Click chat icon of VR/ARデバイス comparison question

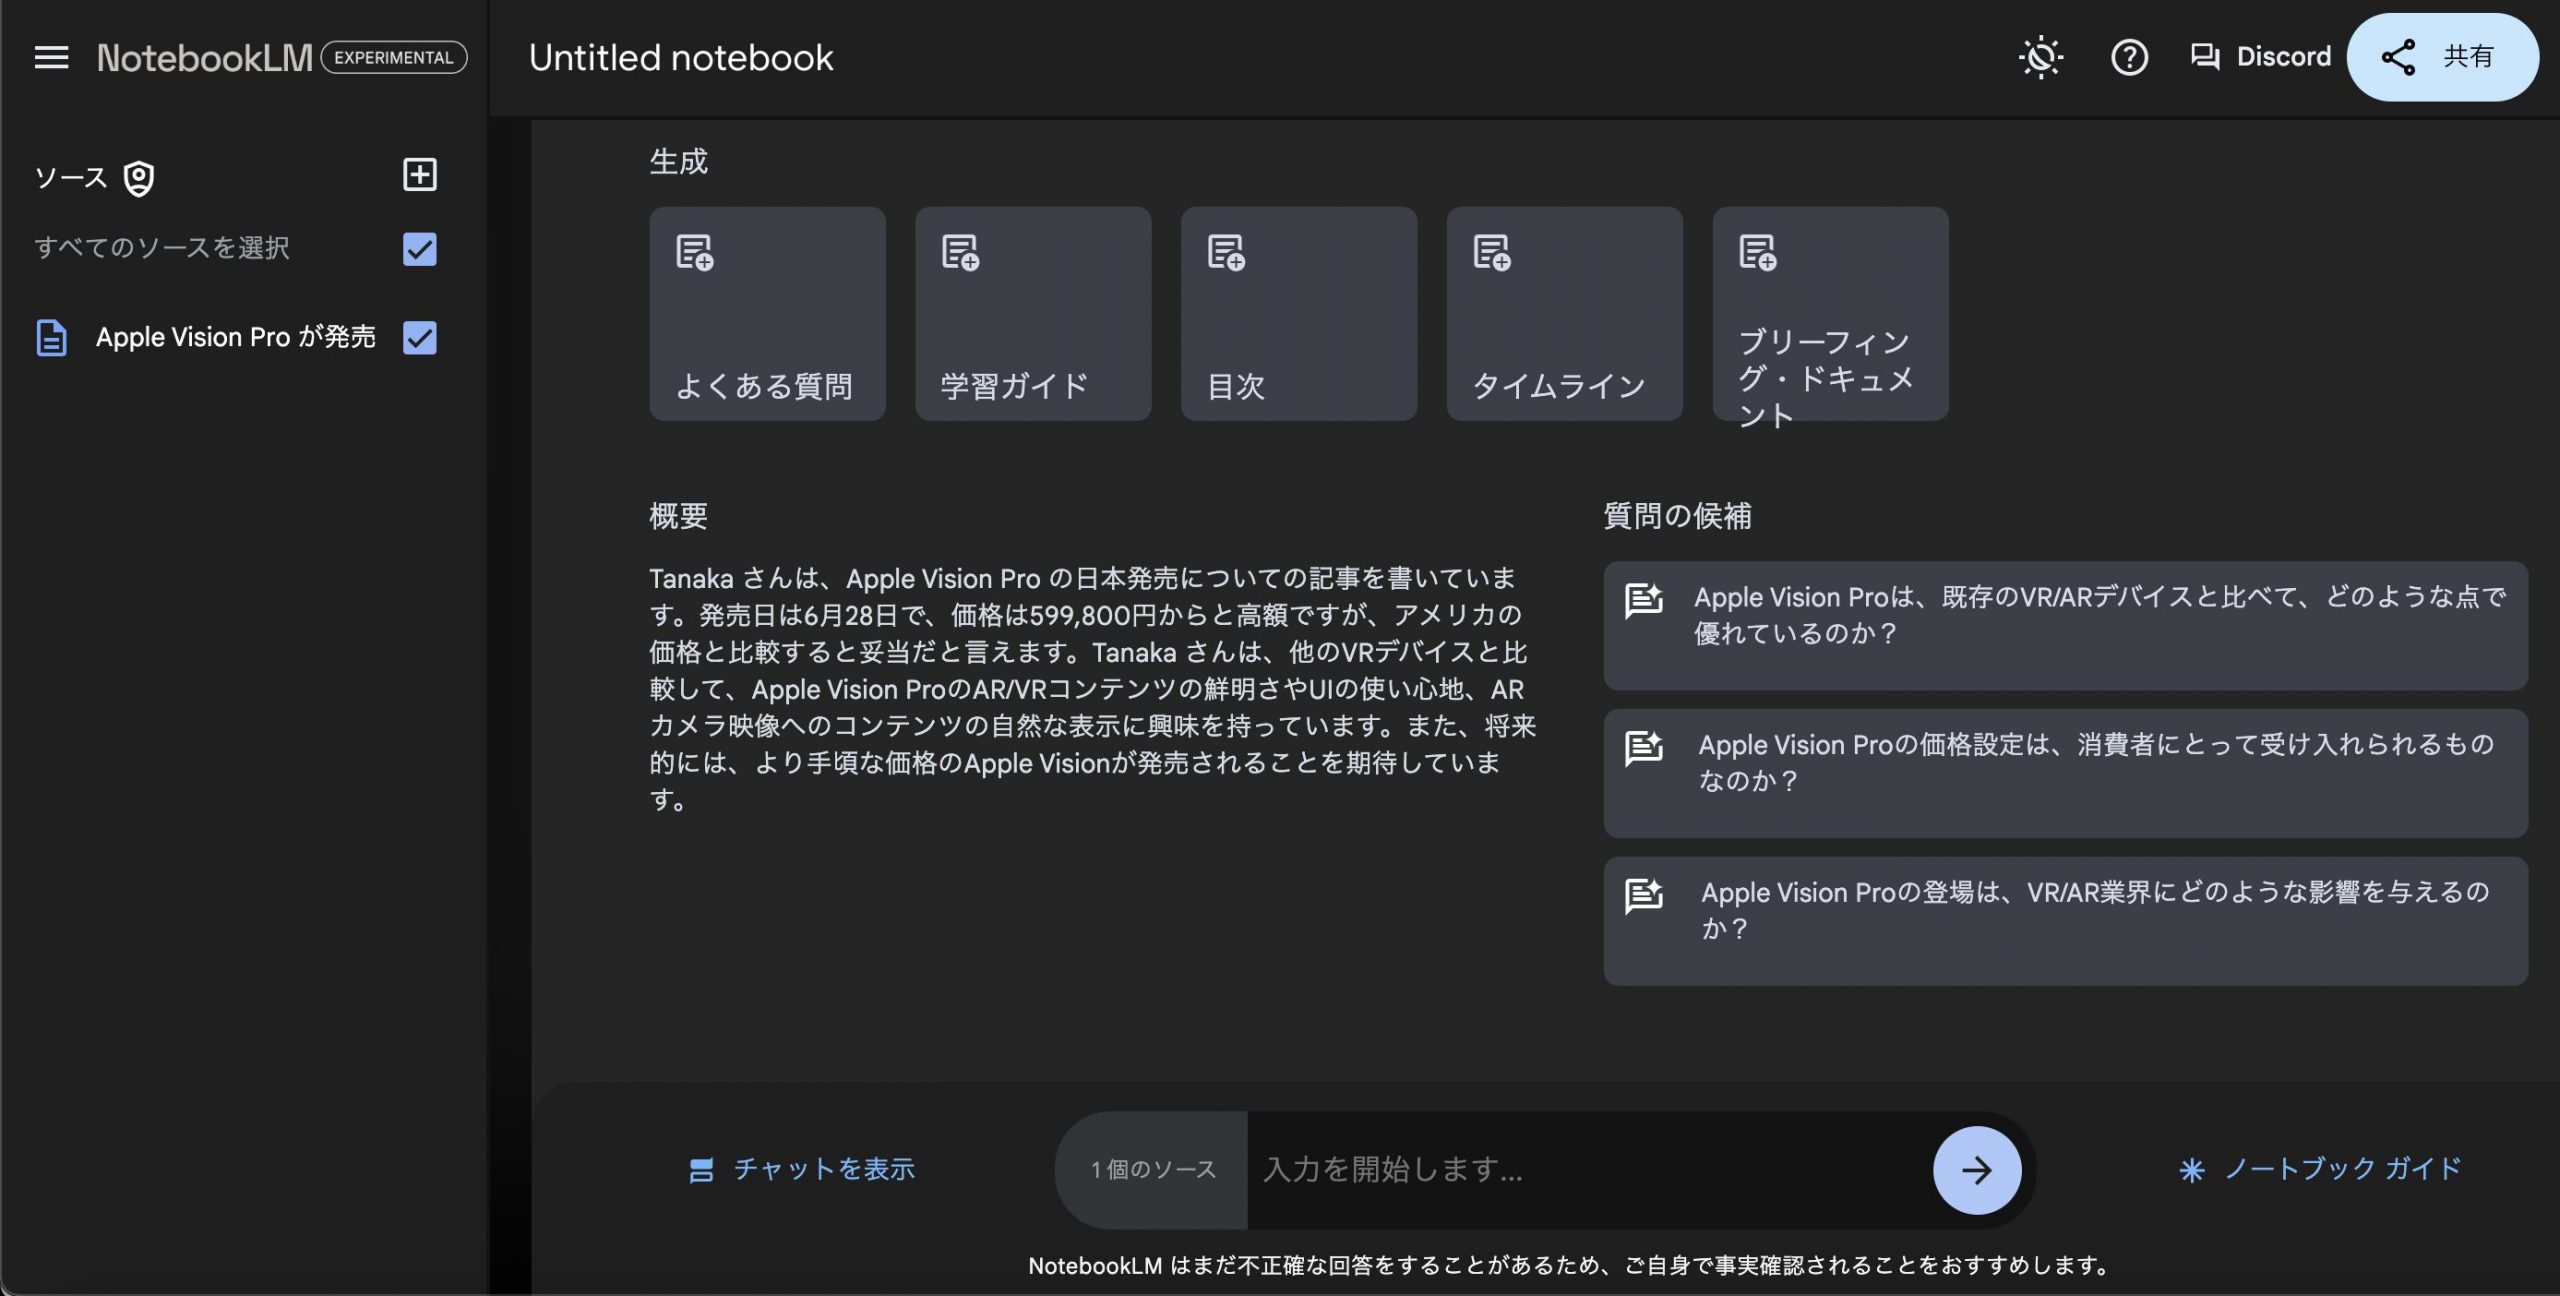pos(1644,600)
